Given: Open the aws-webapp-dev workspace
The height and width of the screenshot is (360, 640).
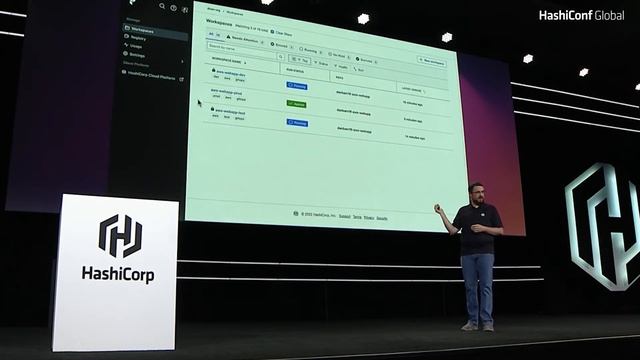Looking at the screenshot, I should point(231,73).
